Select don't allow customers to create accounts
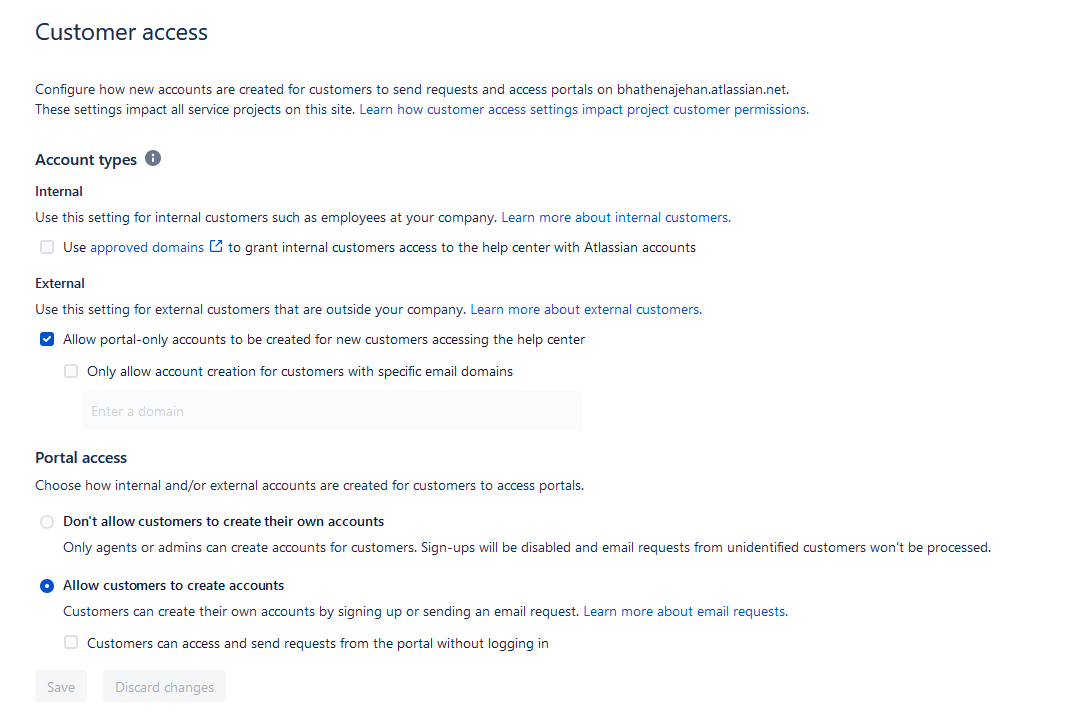The height and width of the screenshot is (723, 1072). click(46, 521)
